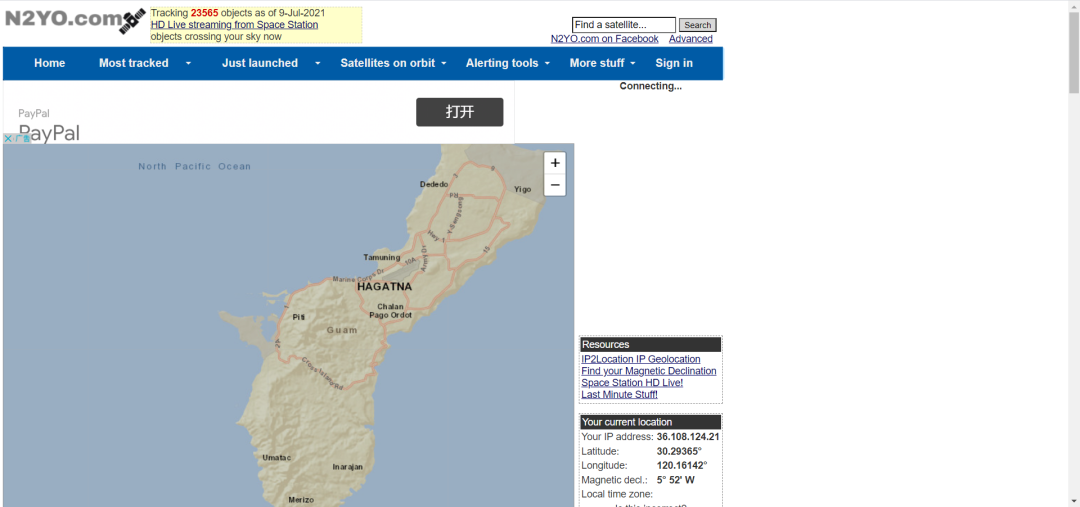
Task: Click the Inarajan label on the map
Action: pyautogui.click(x=347, y=467)
